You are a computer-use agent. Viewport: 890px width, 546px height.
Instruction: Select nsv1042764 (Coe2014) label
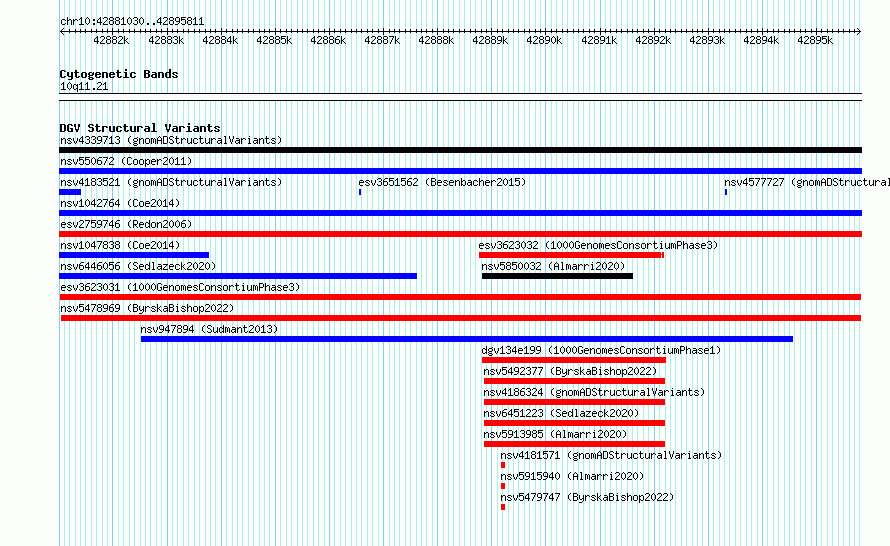(x=120, y=203)
